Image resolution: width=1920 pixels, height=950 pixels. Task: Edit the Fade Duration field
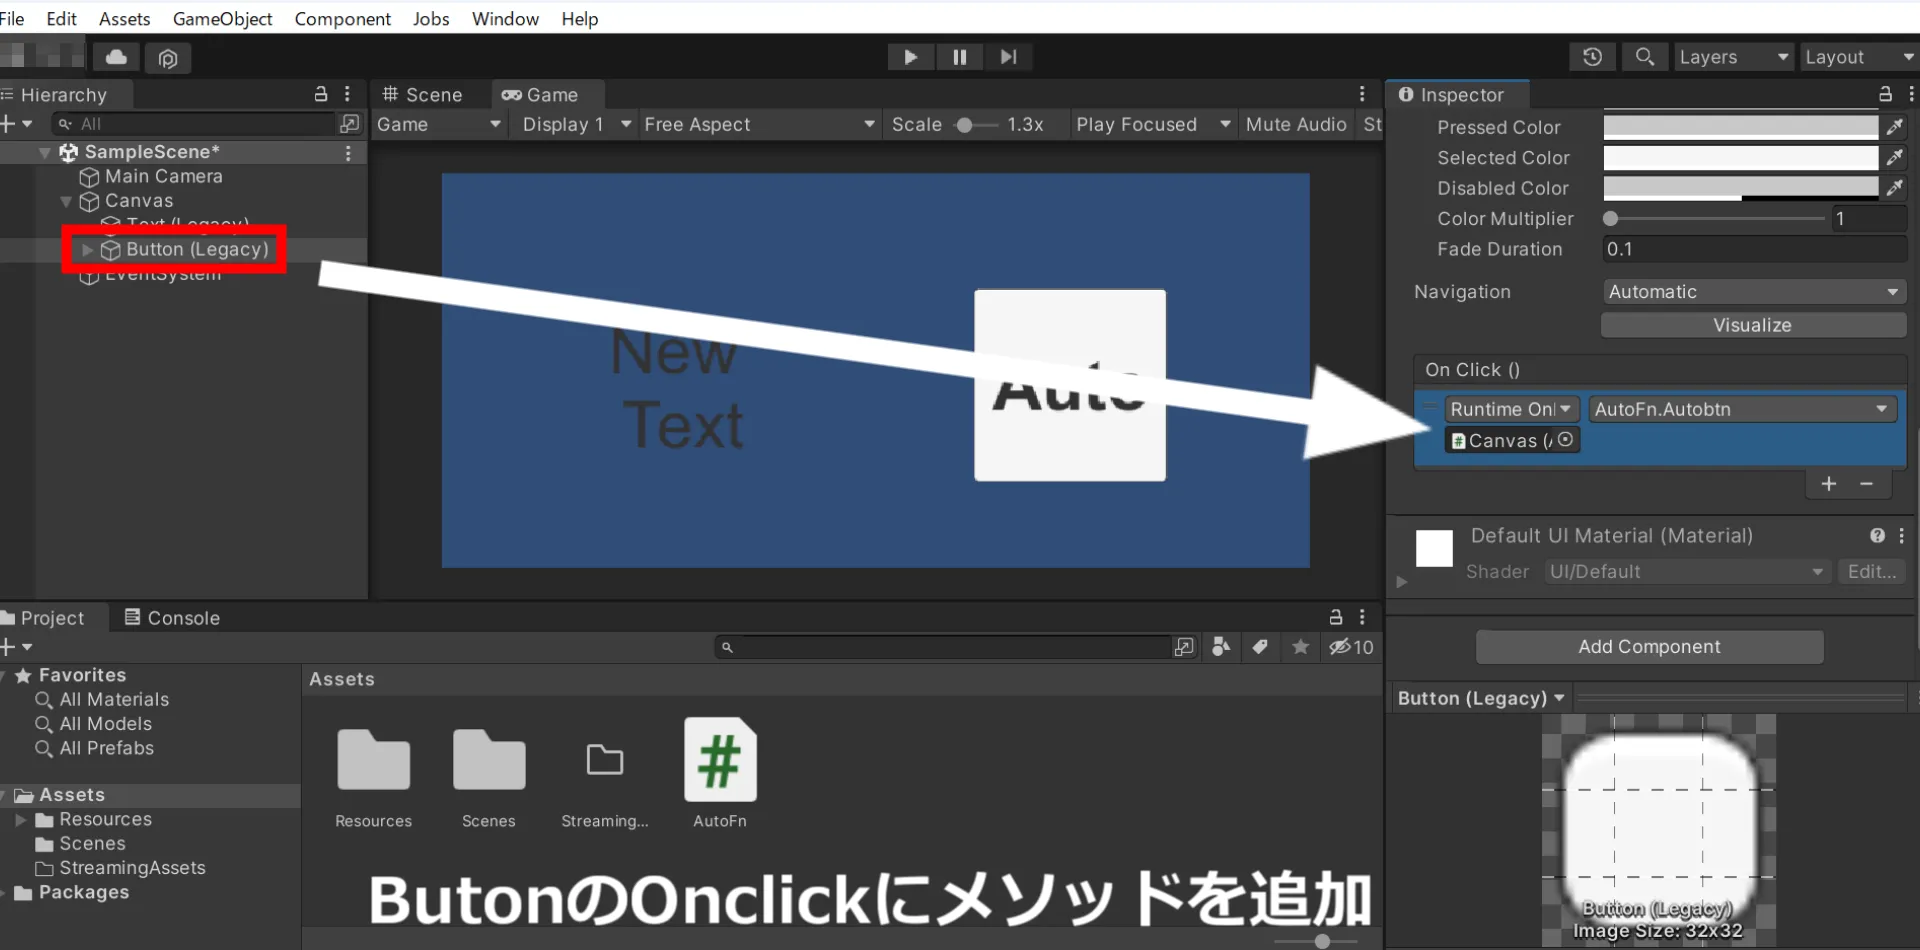(1754, 249)
